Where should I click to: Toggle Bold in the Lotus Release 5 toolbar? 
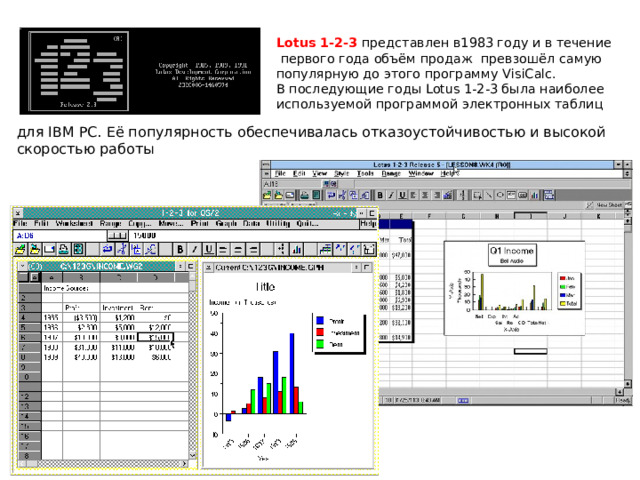tap(380, 195)
